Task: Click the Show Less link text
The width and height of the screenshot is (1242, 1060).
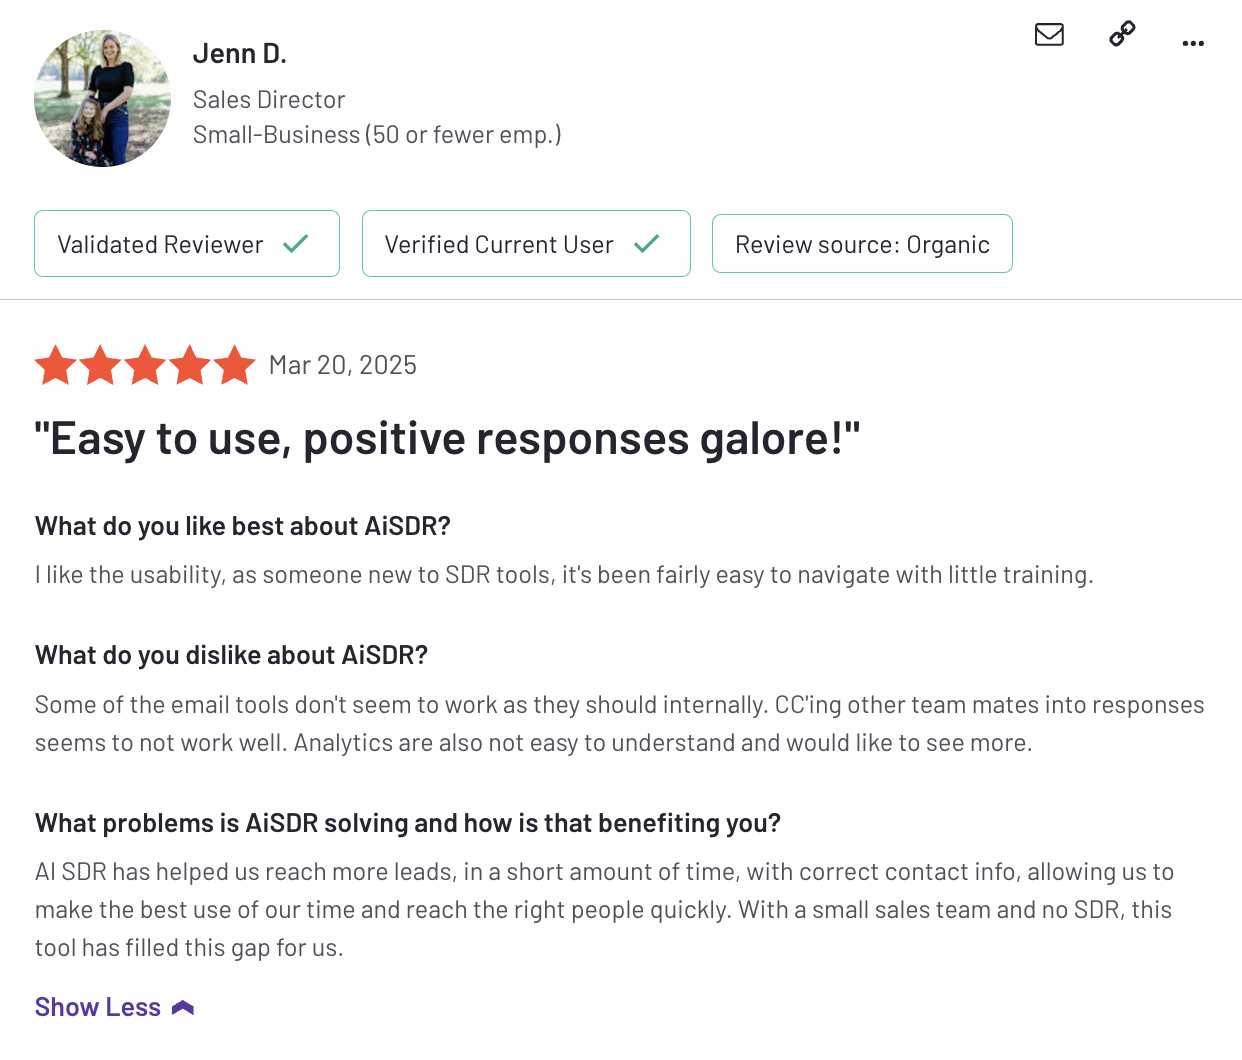Action: (x=98, y=1007)
